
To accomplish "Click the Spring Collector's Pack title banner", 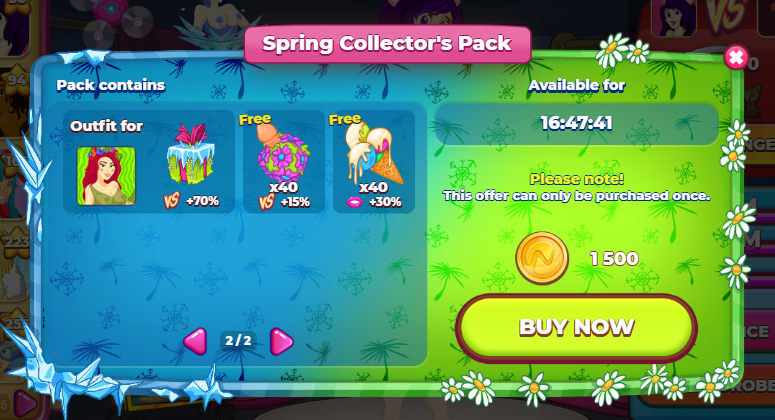I will 387,44.
